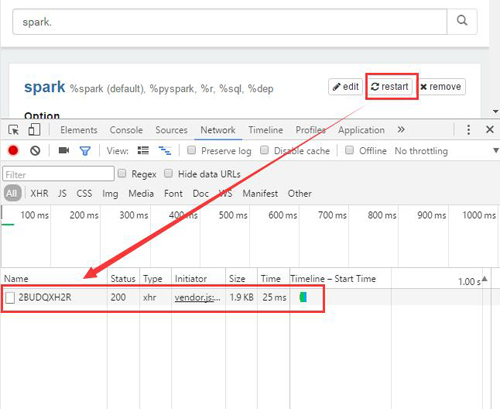Expand the hidden DevTools tabs chevron

[x=401, y=129]
